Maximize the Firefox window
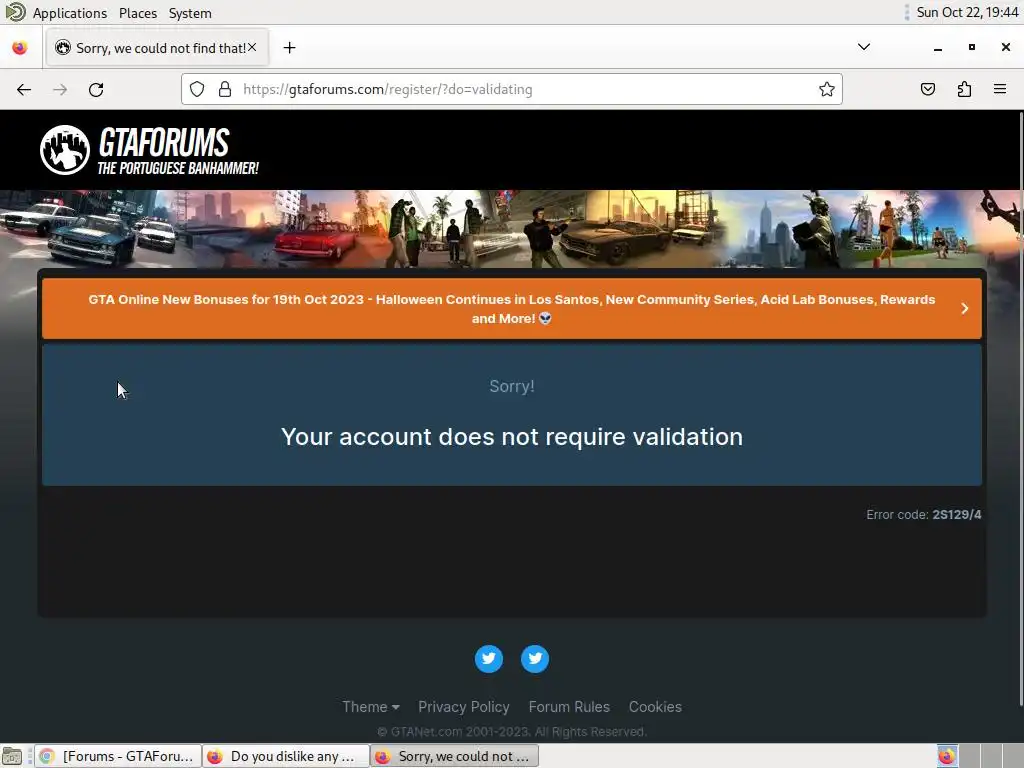 [972, 47]
